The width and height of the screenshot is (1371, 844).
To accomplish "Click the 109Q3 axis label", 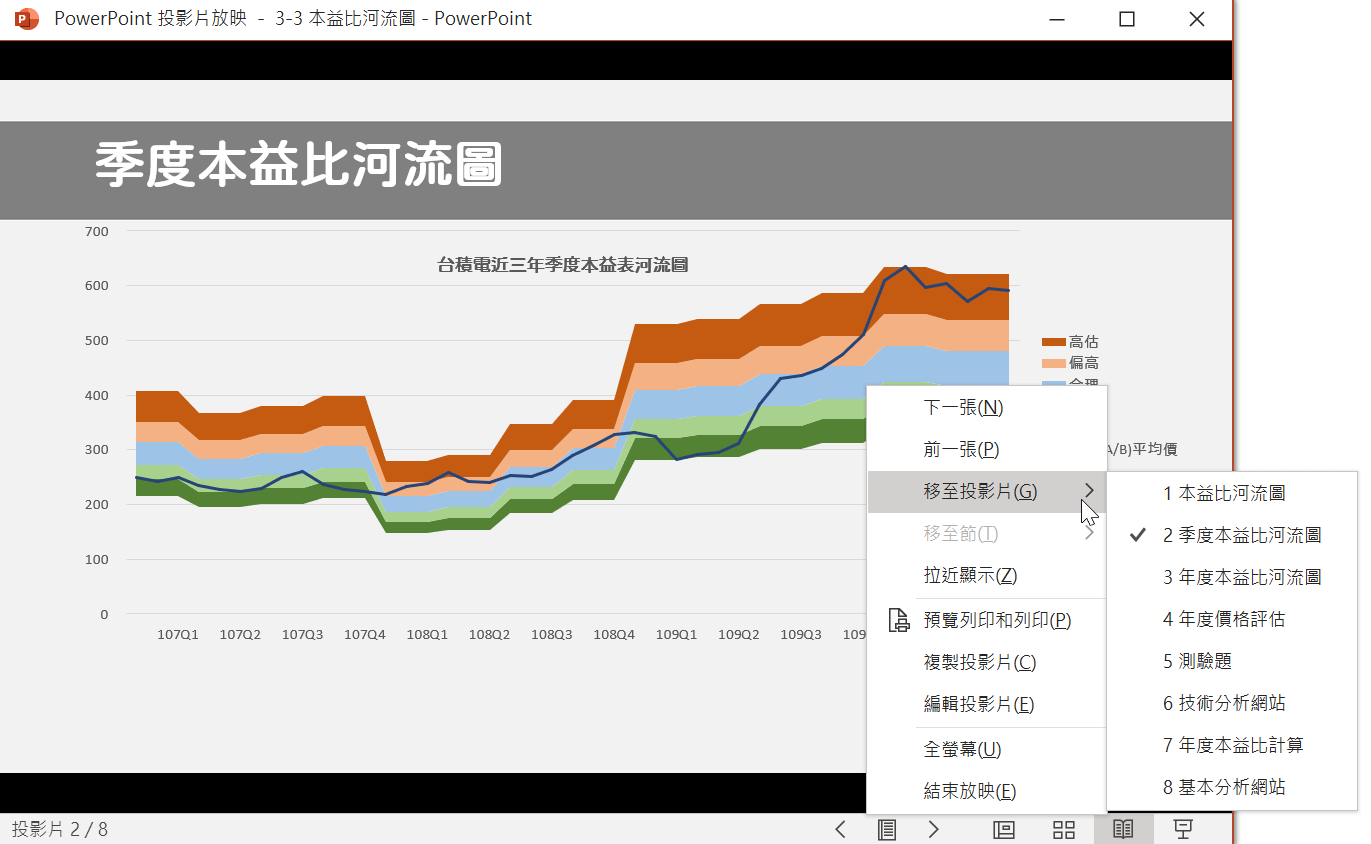I will point(801,634).
